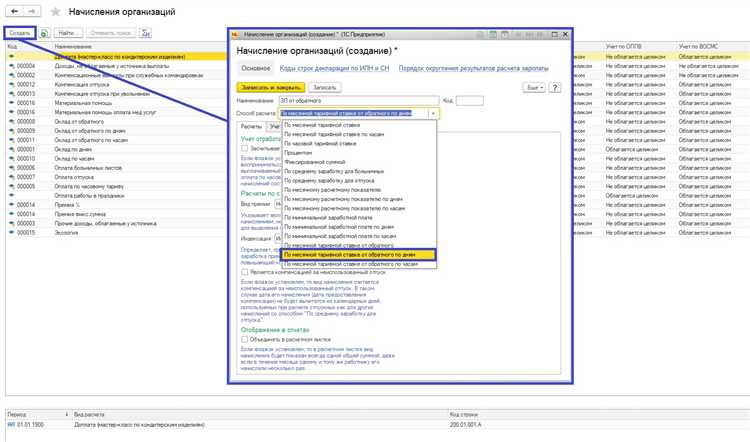The height and width of the screenshot is (442, 750).
Task: Choose По месячному расчетному показателю по дням
Action: click(x=359, y=199)
